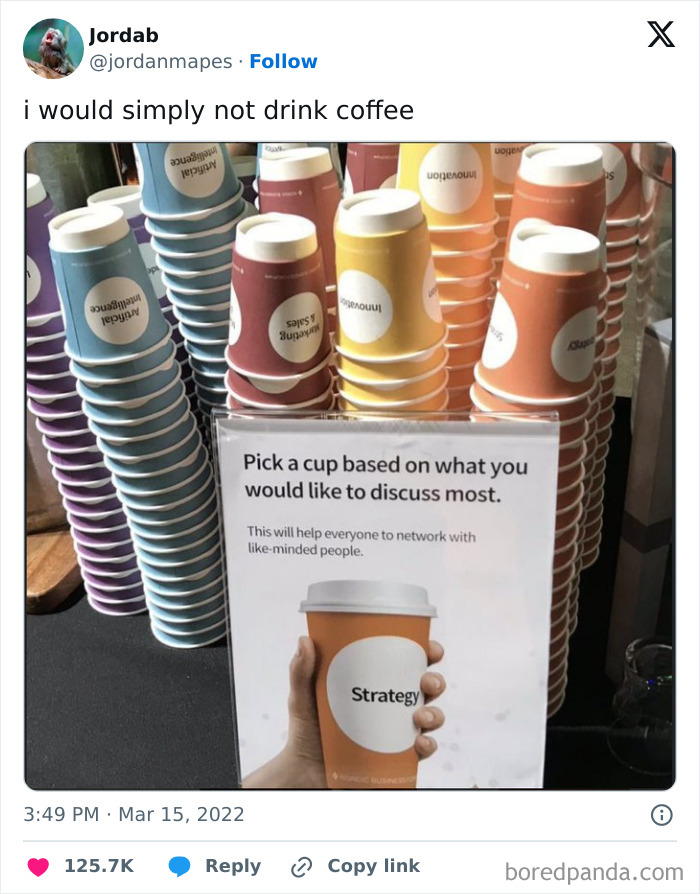Click the Strategy cup on the sign
700x894 pixels.
371,684
